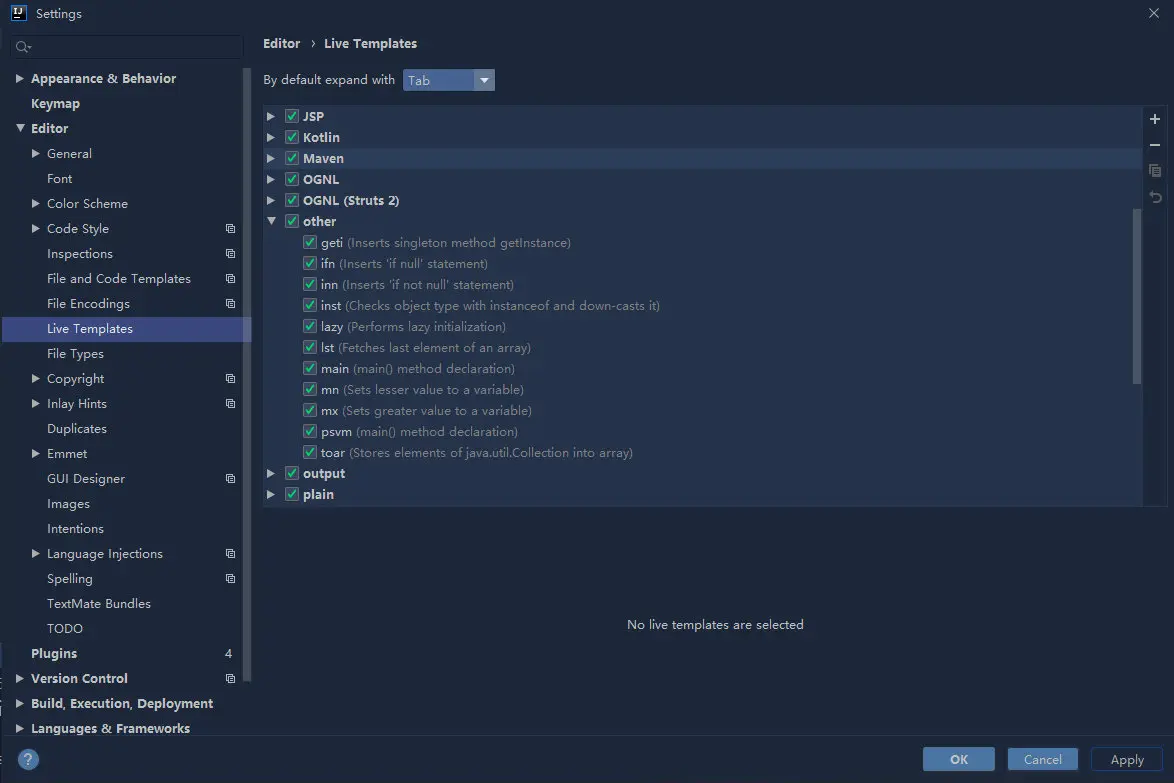Screen dimensions: 1174x783
Task: Remove the selected live template
Action: tap(1155, 145)
